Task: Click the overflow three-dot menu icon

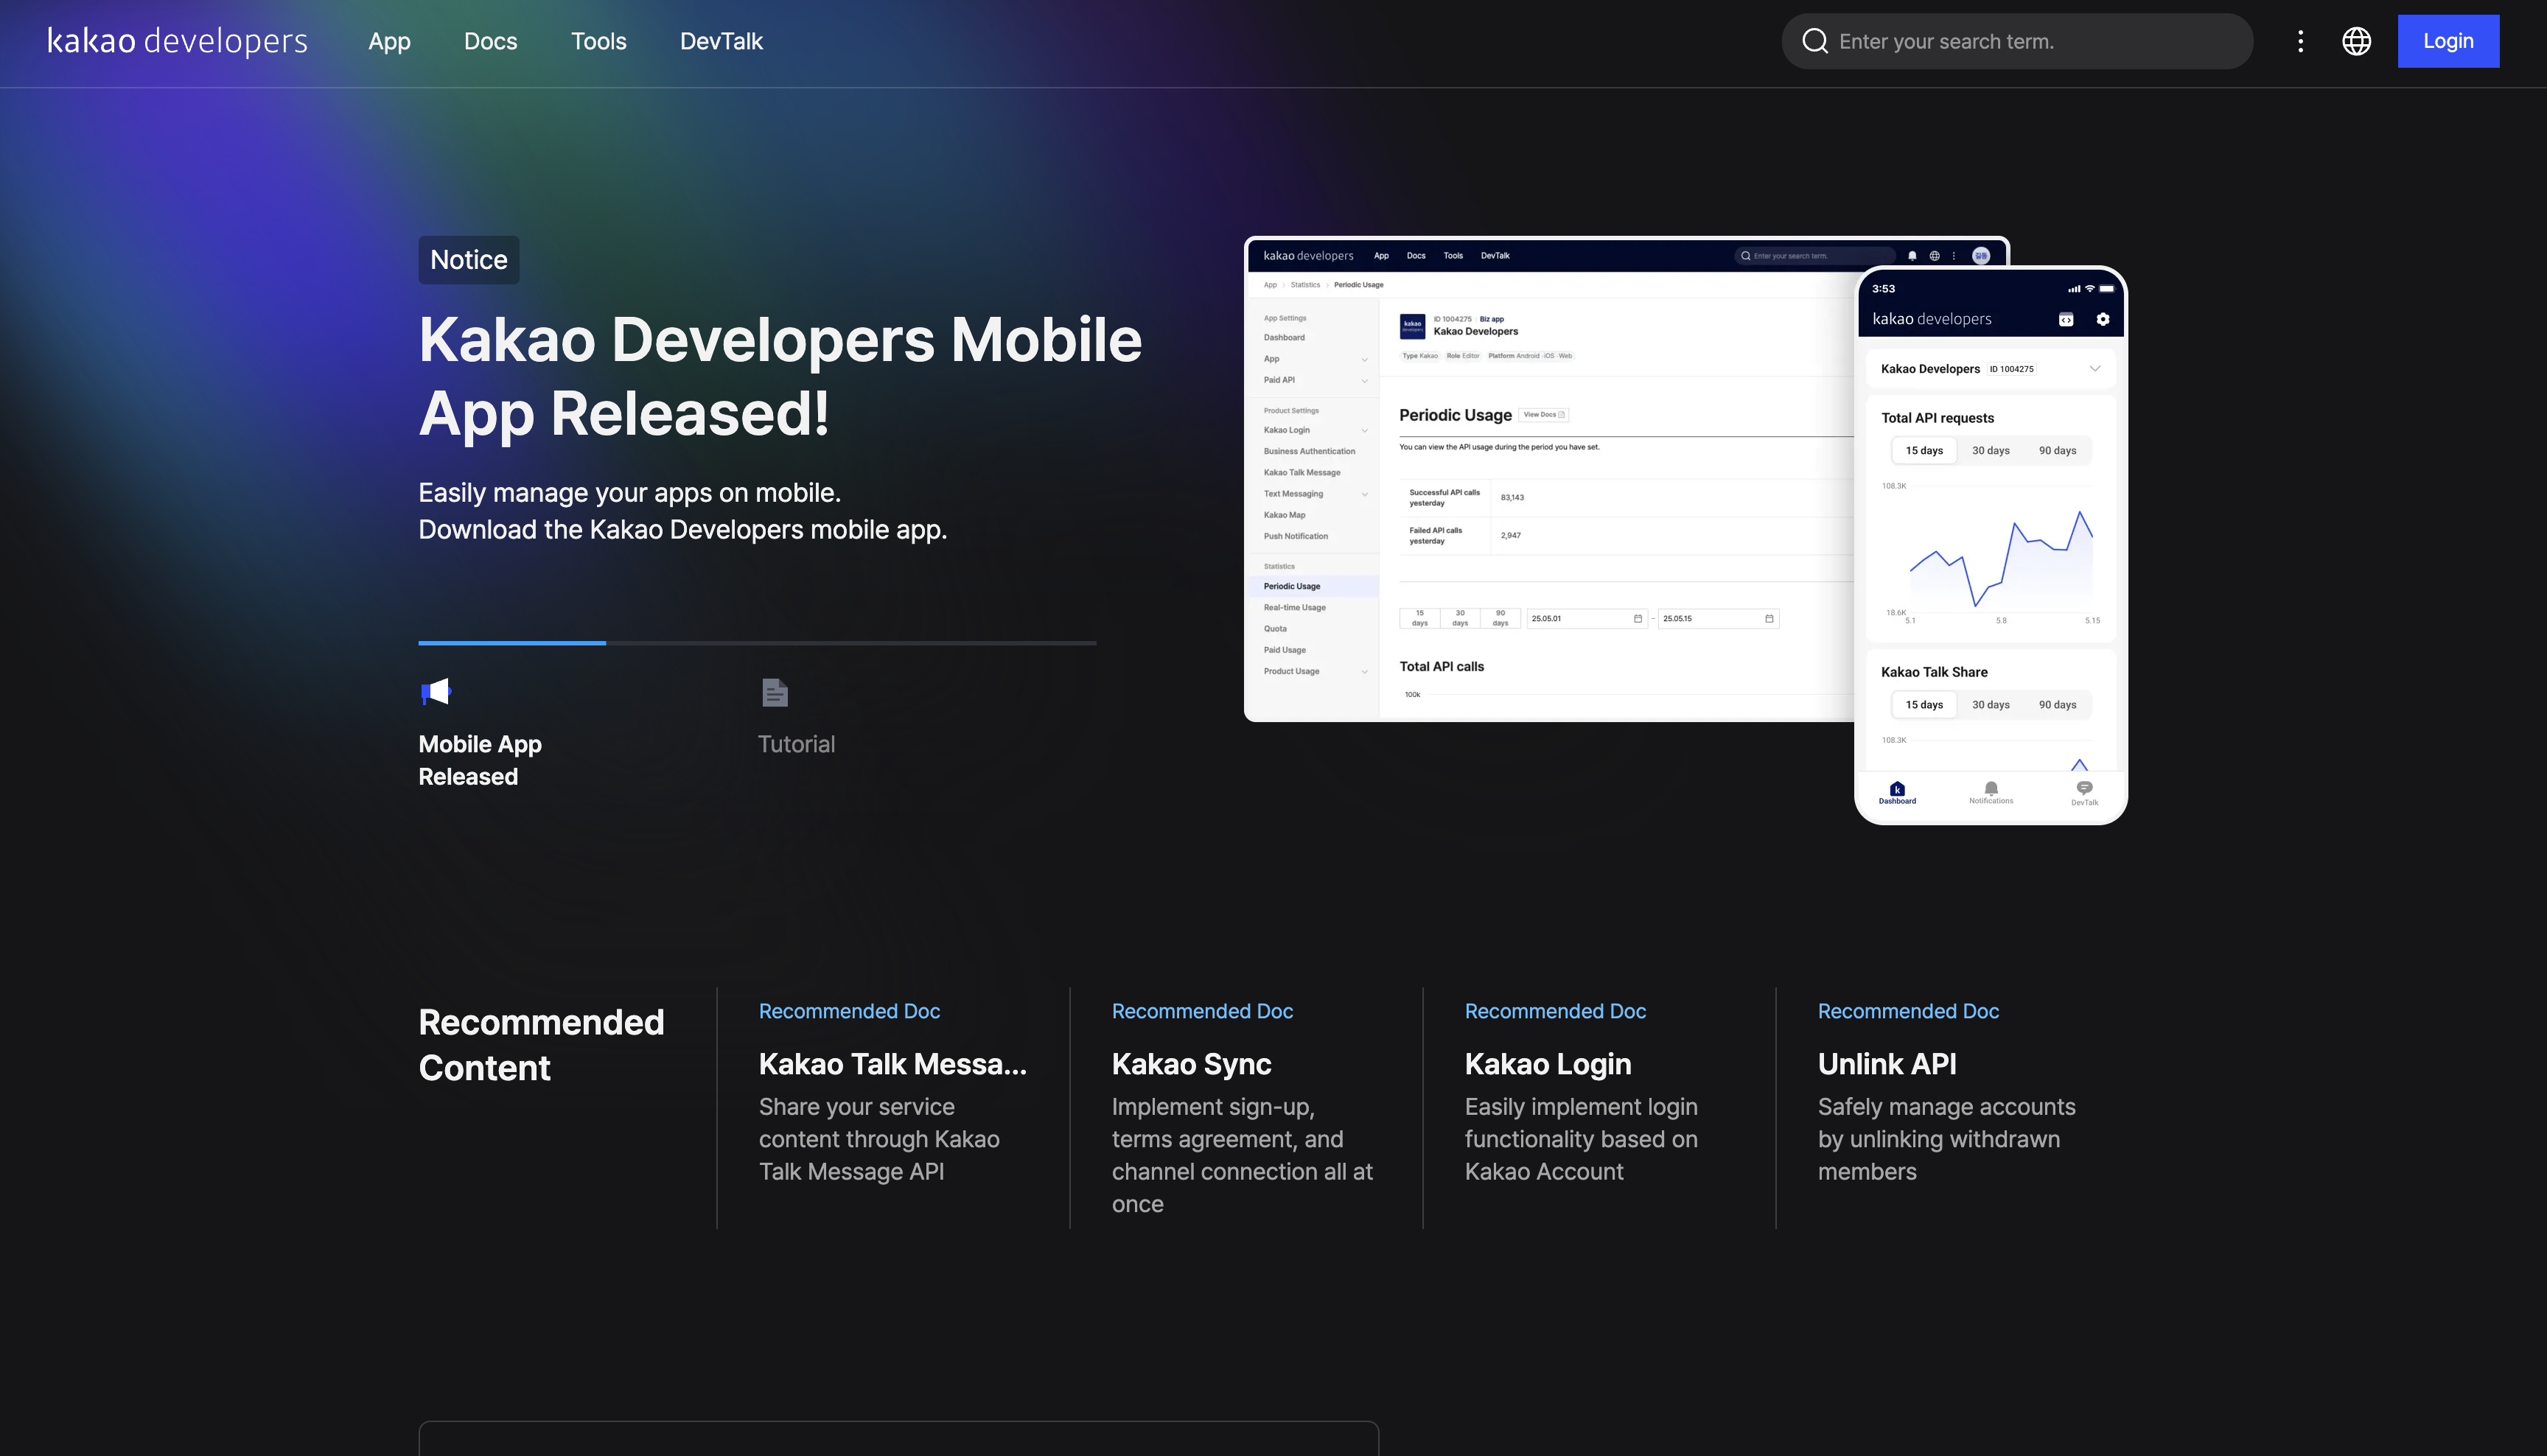Action: 2300,41
